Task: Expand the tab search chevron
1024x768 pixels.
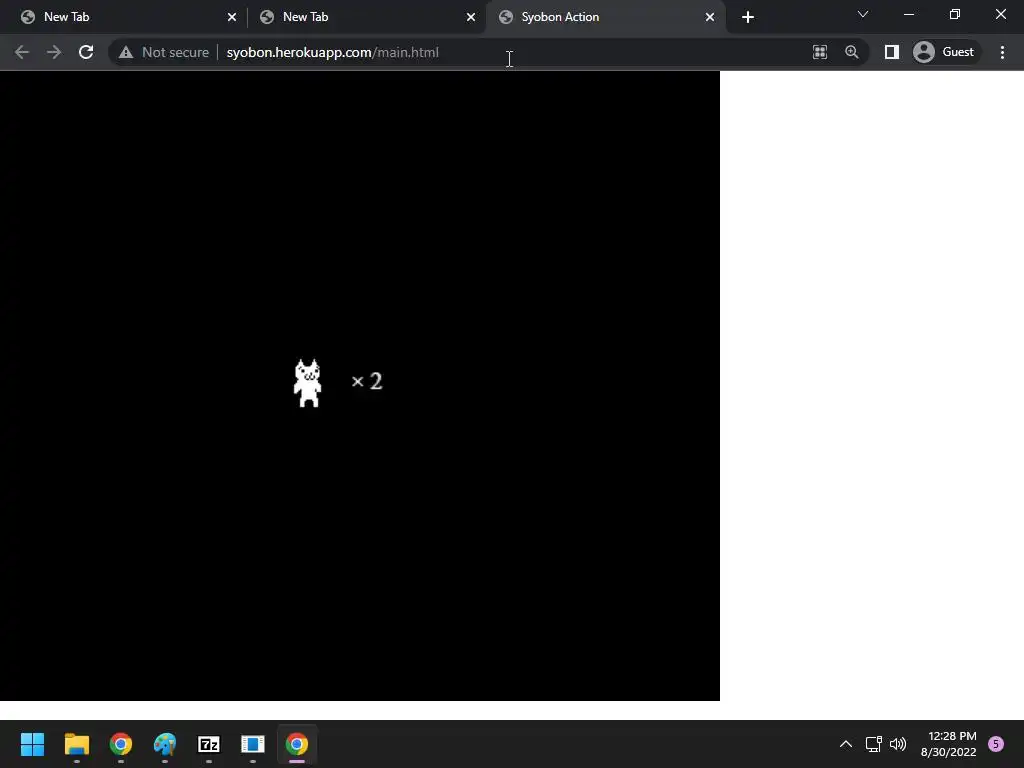Action: point(863,14)
